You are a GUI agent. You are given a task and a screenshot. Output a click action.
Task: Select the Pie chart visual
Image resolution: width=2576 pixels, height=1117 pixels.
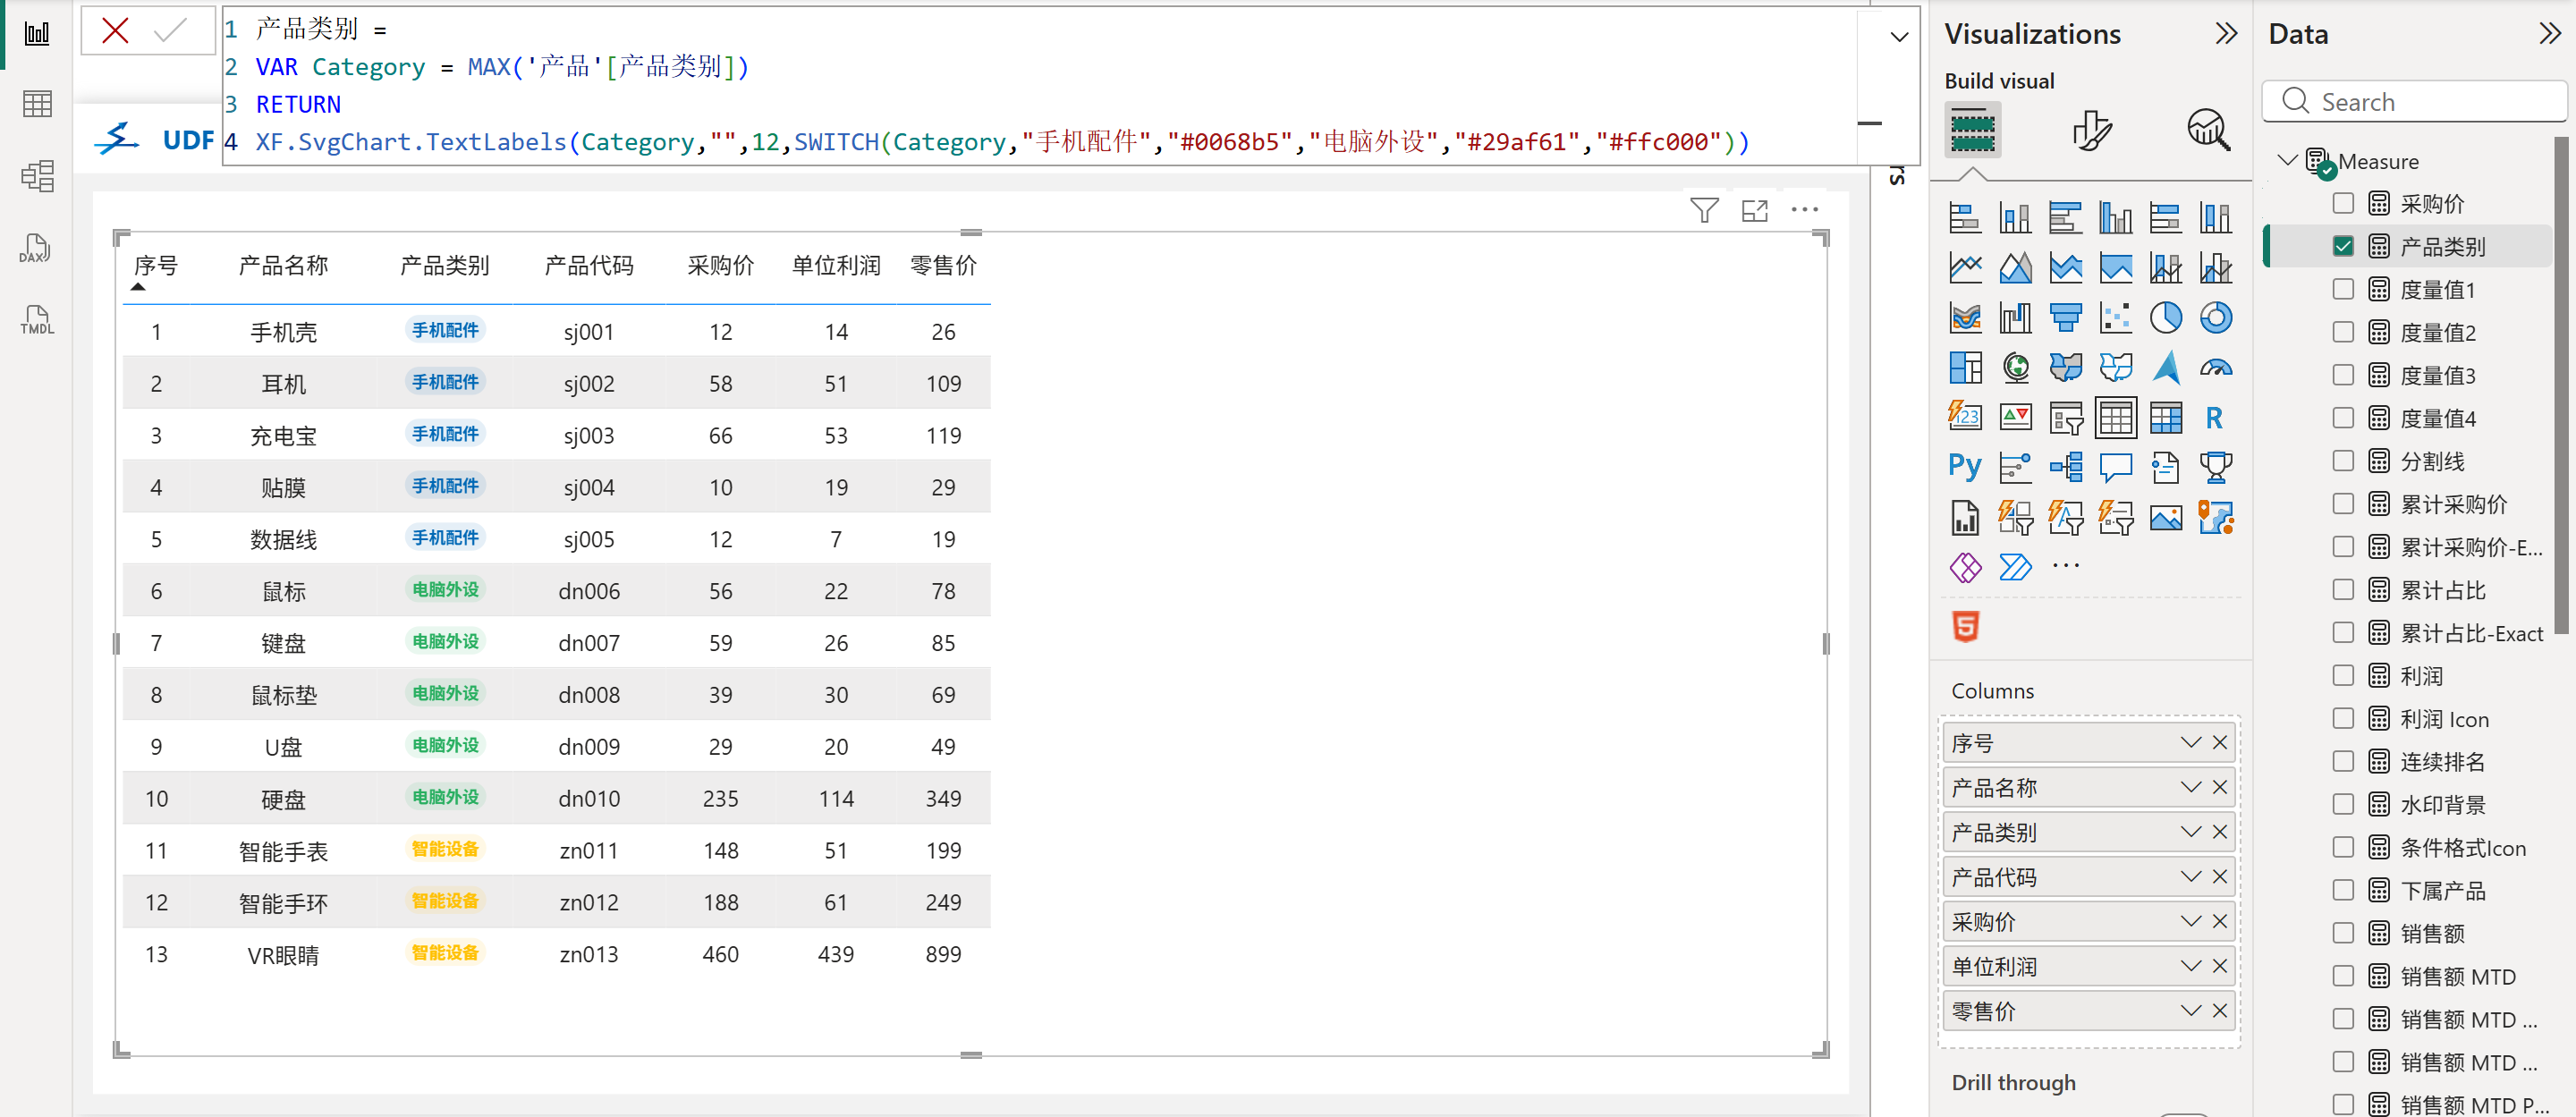click(2165, 318)
